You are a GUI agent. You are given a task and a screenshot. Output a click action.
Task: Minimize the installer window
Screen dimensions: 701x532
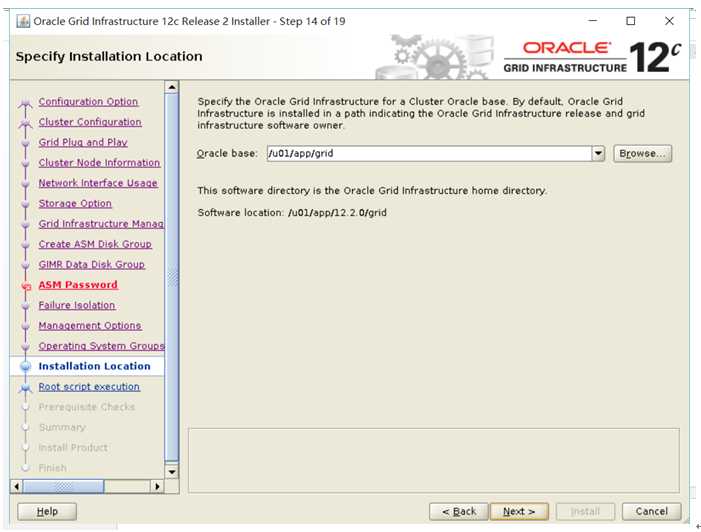pyautogui.click(x=593, y=21)
